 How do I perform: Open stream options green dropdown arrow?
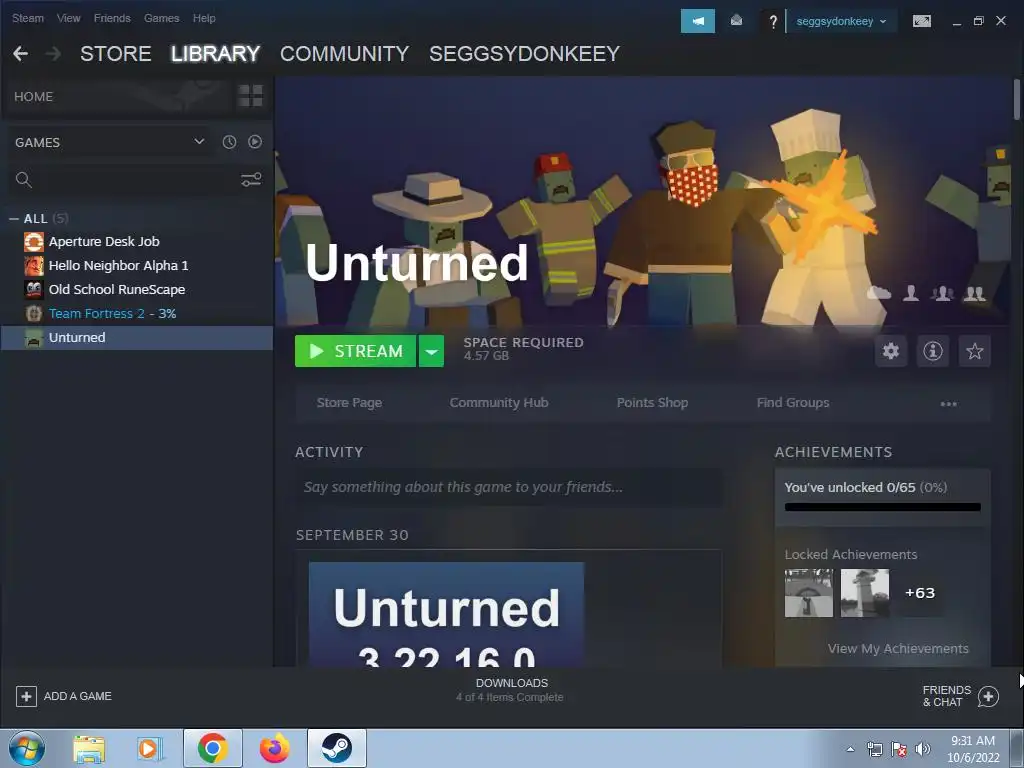pyautogui.click(x=431, y=351)
